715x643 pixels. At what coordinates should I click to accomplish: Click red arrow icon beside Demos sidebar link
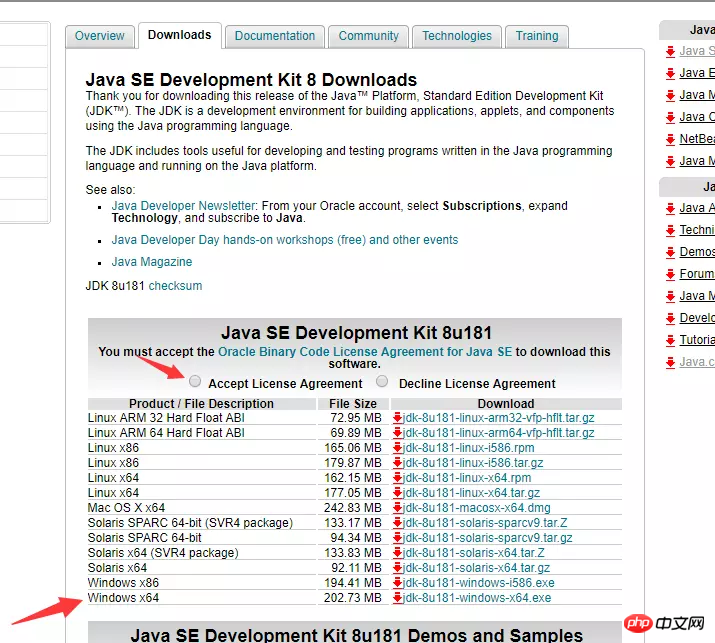pos(670,253)
